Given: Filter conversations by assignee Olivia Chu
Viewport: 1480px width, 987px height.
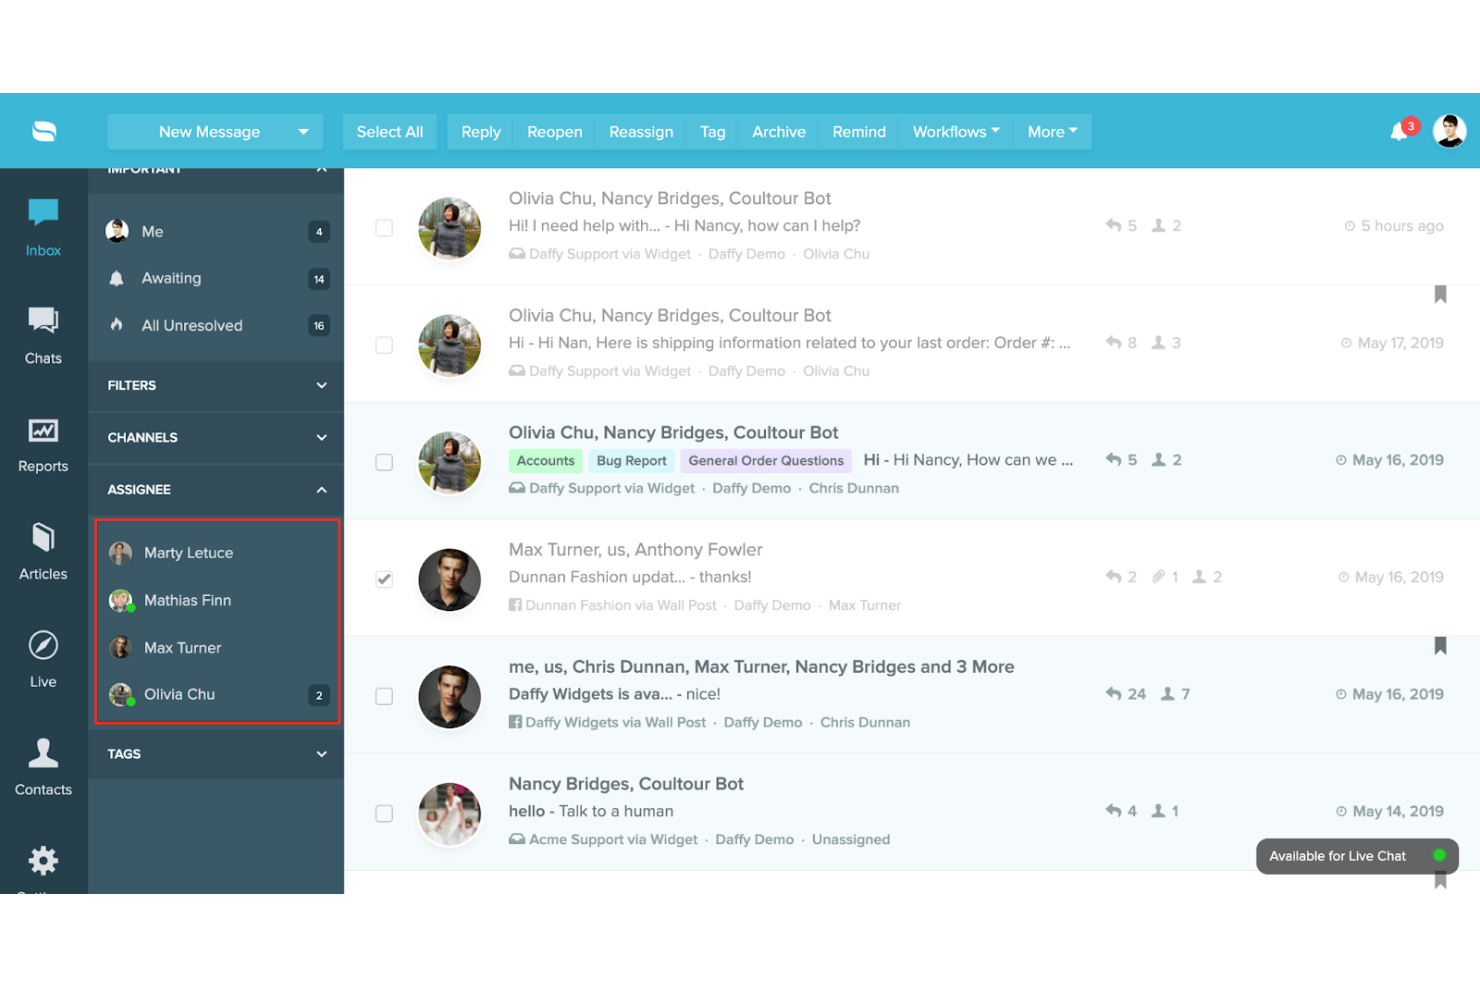Looking at the screenshot, I should pyautogui.click(x=180, y=694).
